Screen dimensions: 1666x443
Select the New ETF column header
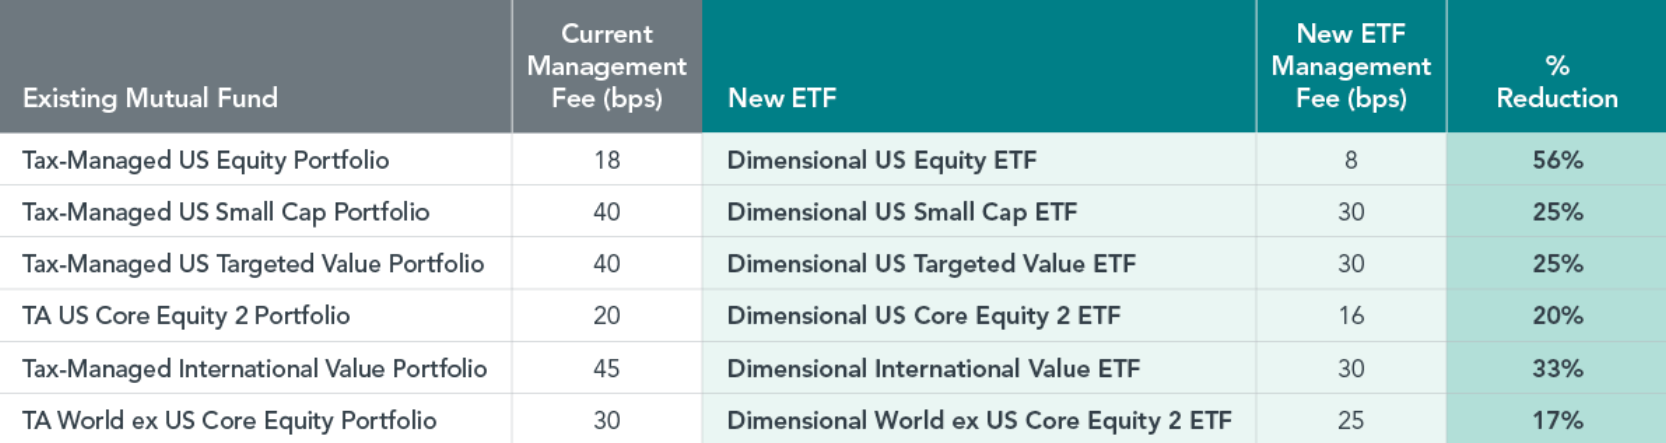782,98
